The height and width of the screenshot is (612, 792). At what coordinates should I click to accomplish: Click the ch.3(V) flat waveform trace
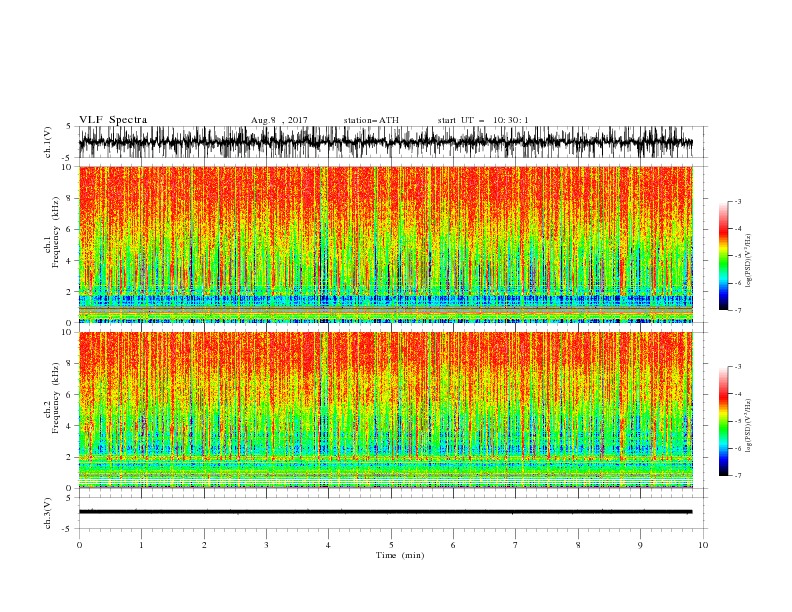(x=386, y=512)
